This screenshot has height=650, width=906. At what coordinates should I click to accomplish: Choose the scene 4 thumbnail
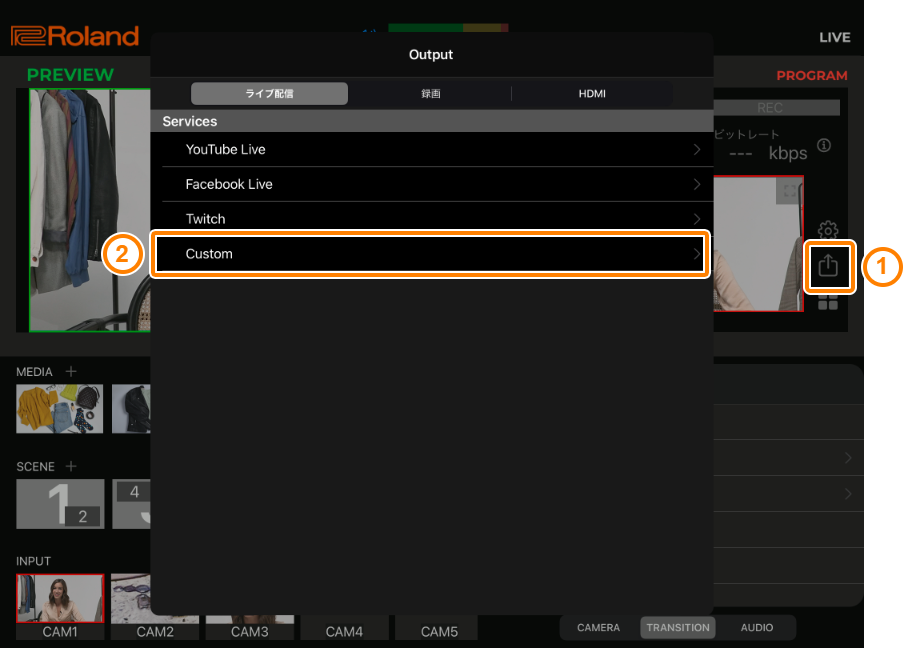pyautogui.click(x=131, y=504)
